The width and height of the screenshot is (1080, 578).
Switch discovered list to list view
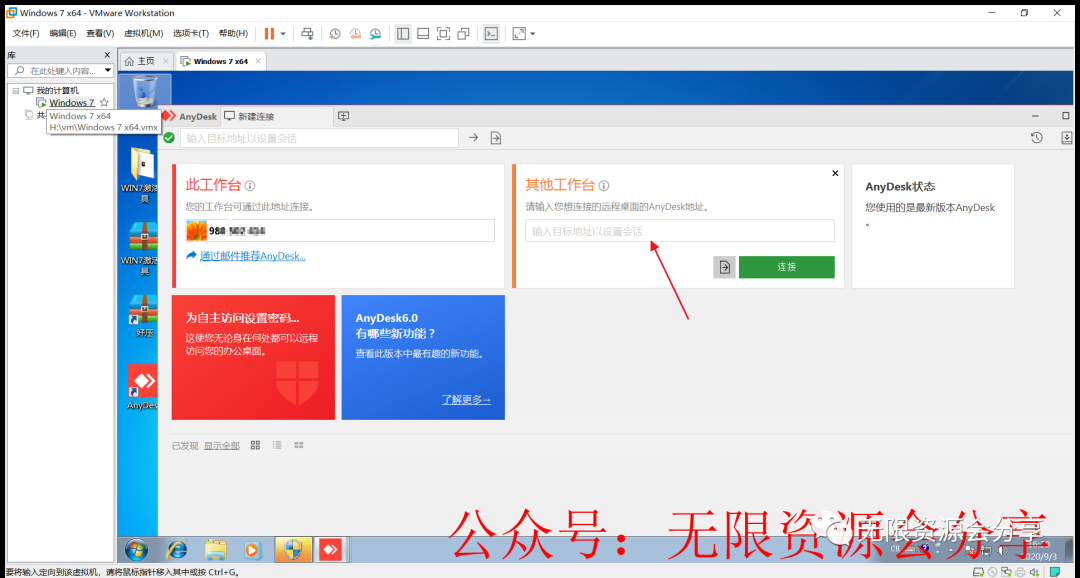click(x=277, y=445)
